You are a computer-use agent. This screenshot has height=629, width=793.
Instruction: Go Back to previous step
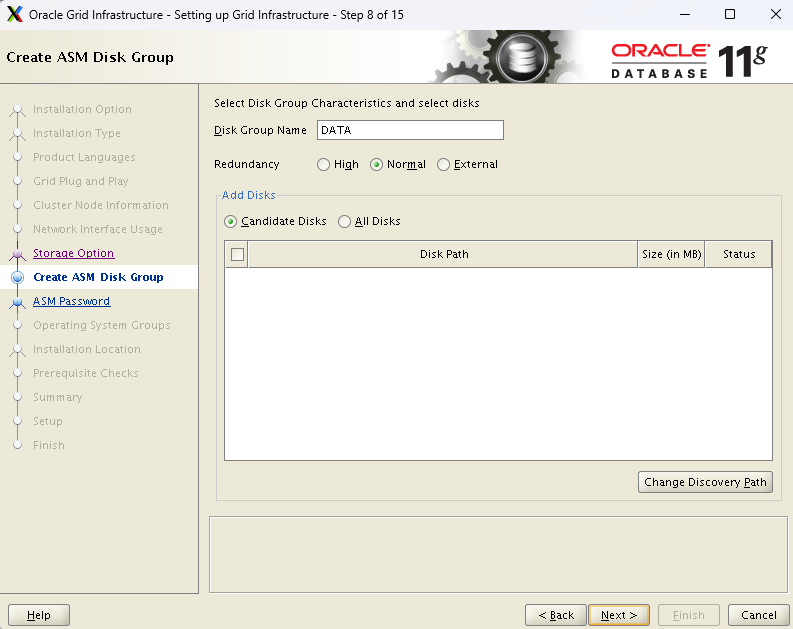(556, 615)
